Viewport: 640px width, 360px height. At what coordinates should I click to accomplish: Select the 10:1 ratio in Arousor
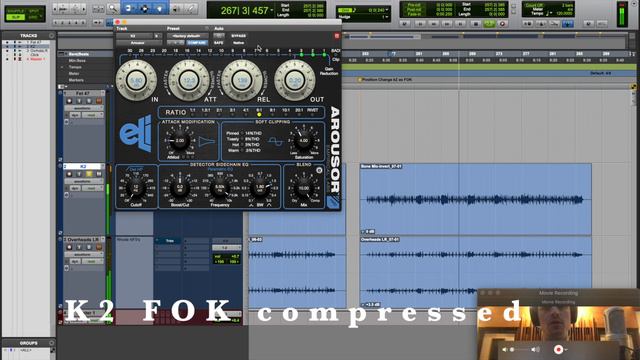click(286, 112)
